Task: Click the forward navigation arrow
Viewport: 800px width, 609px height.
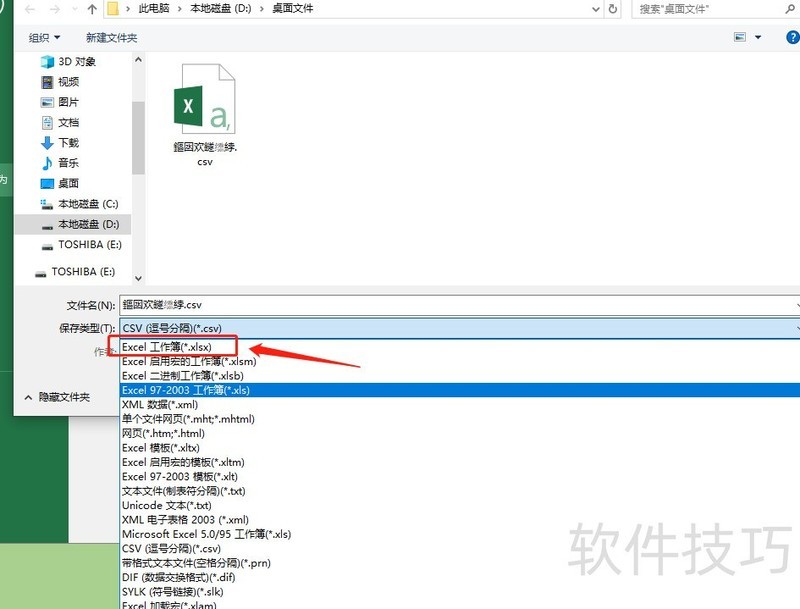Action: 55,9
